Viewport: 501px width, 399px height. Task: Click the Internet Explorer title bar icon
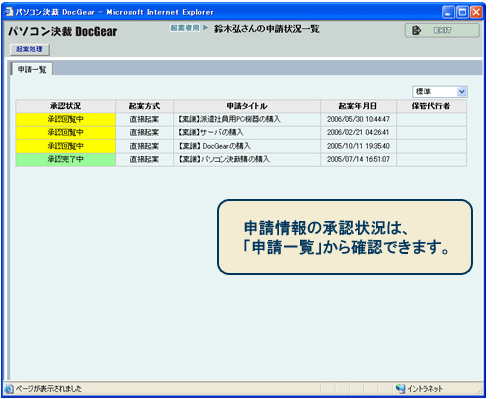pyautogui.click(x=9, y=12)
